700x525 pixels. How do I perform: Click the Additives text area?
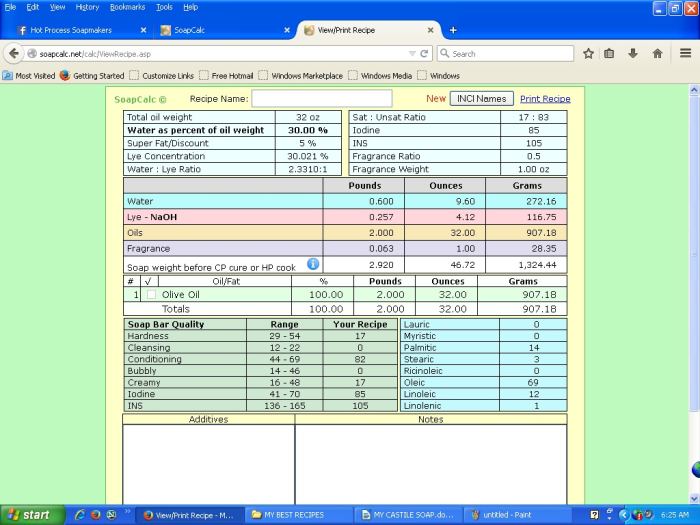click(208, 464)
